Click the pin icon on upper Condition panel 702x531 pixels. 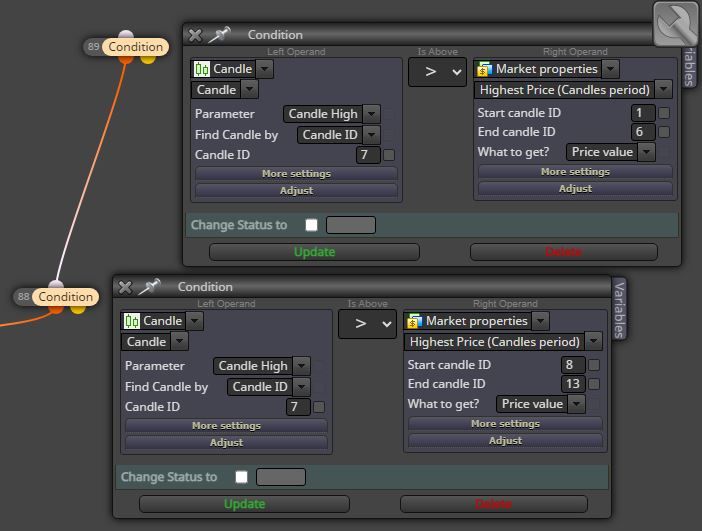click(x=219, y=35)
